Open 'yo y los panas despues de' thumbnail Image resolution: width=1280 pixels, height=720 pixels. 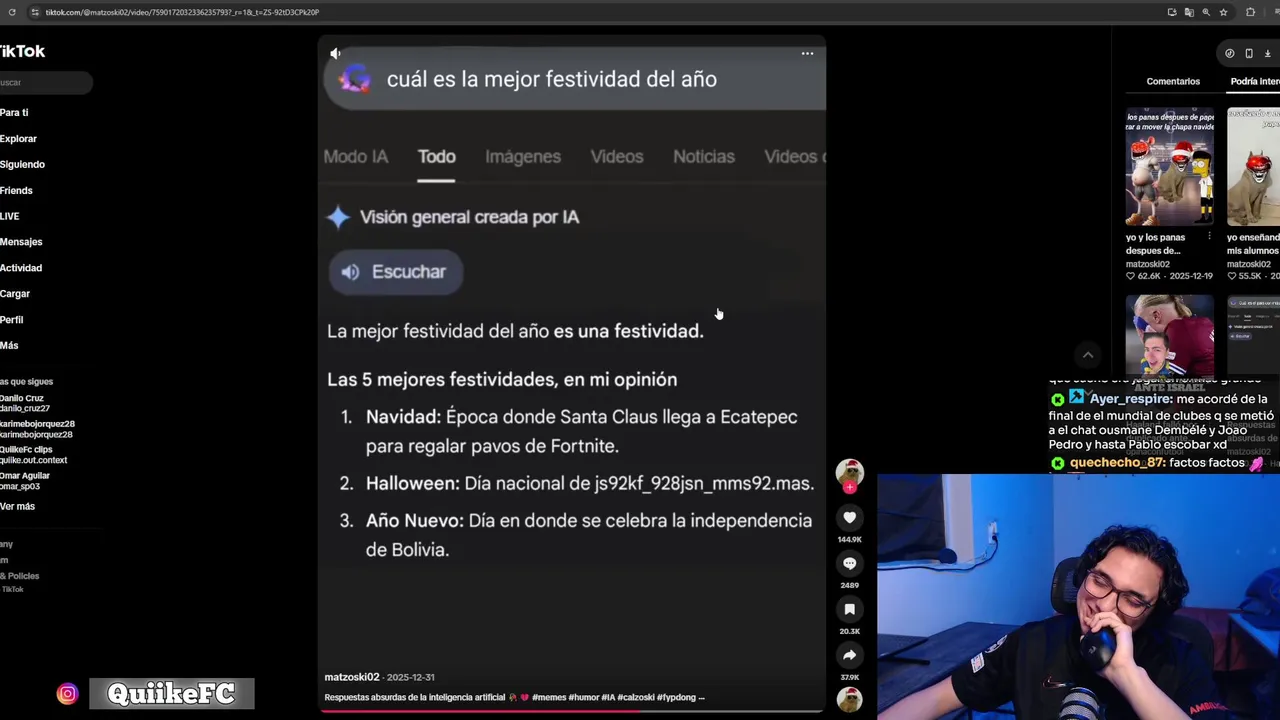point(1170,166)
